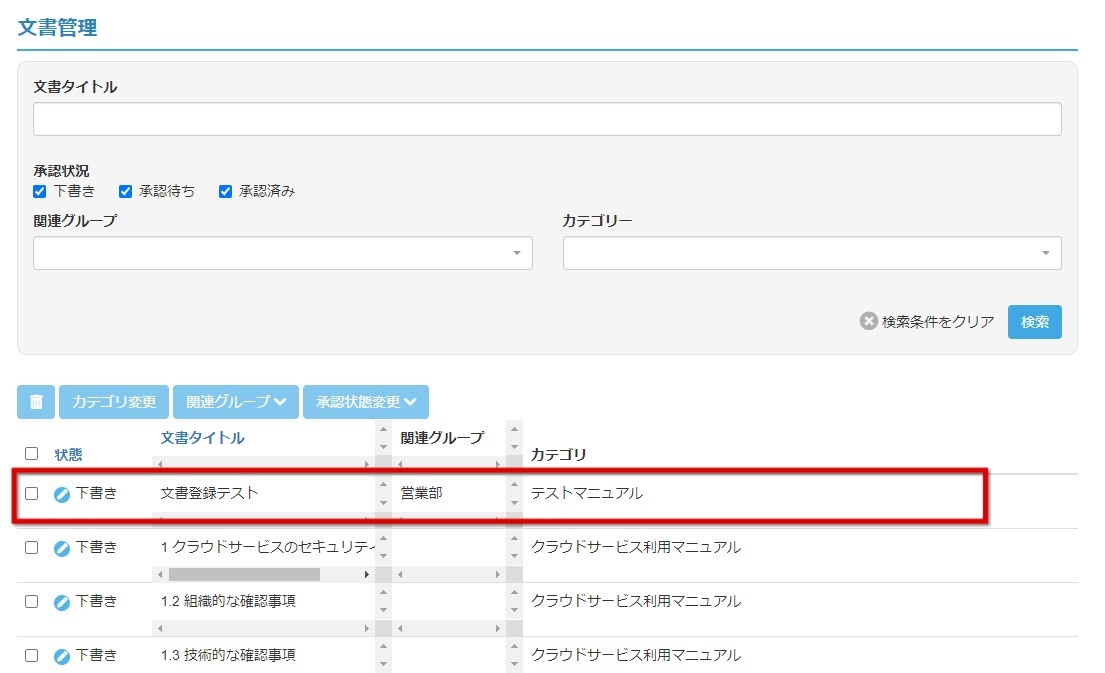Sort by 文書タイトル column header

[202, 438]
